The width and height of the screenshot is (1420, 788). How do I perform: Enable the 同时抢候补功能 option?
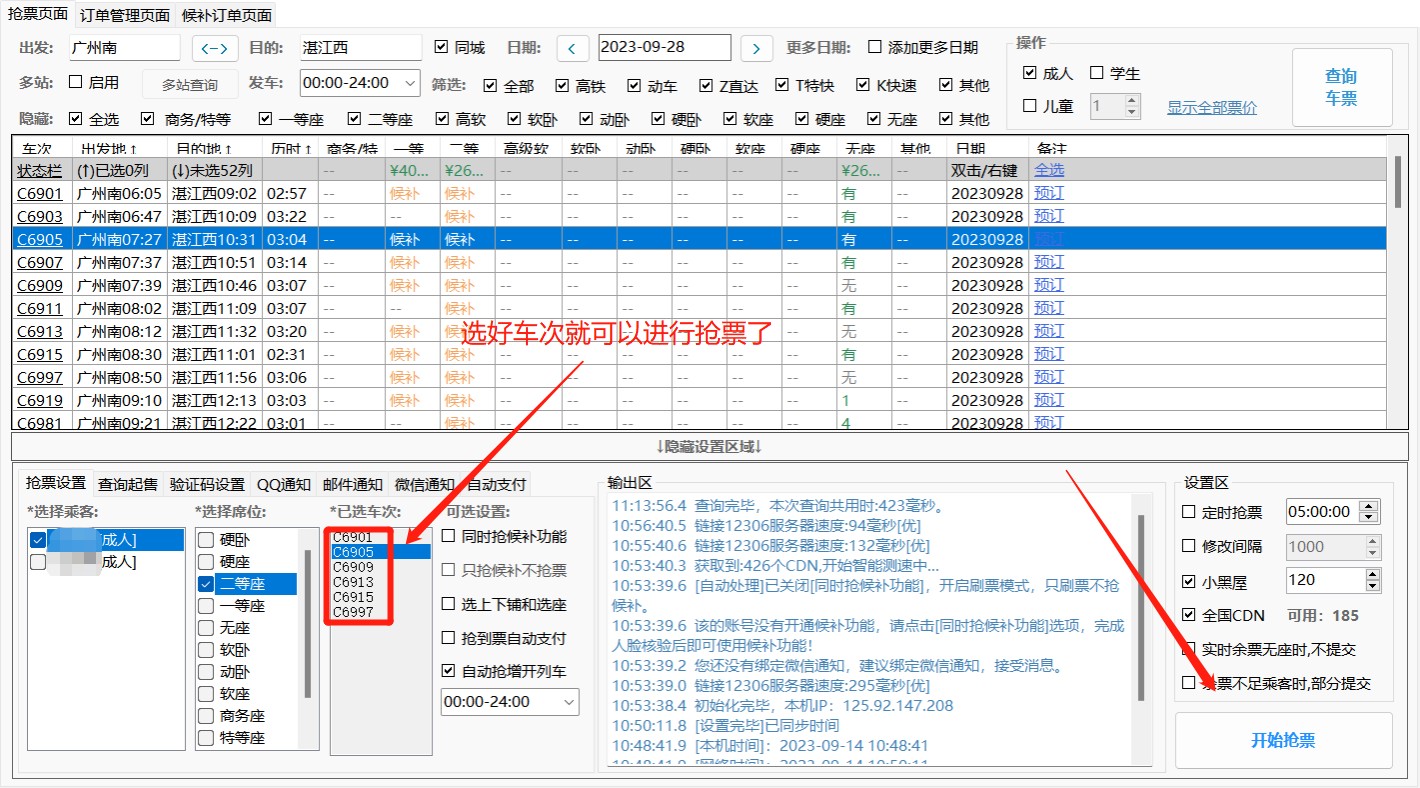(x=449, y=536)
